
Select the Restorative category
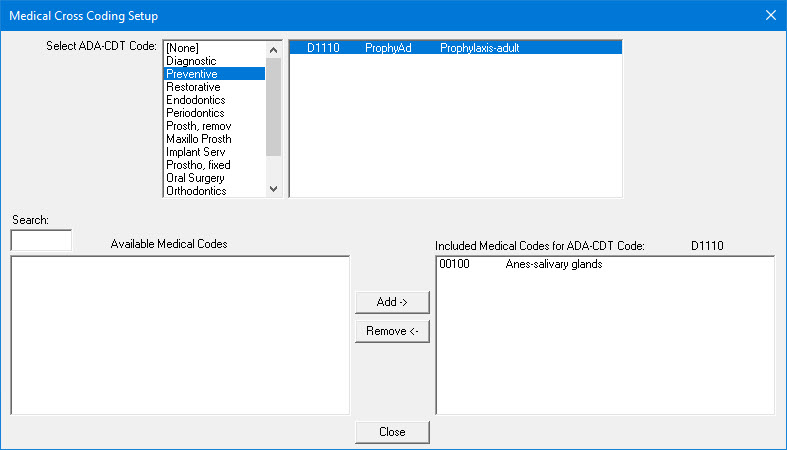(x=192, y=87)
